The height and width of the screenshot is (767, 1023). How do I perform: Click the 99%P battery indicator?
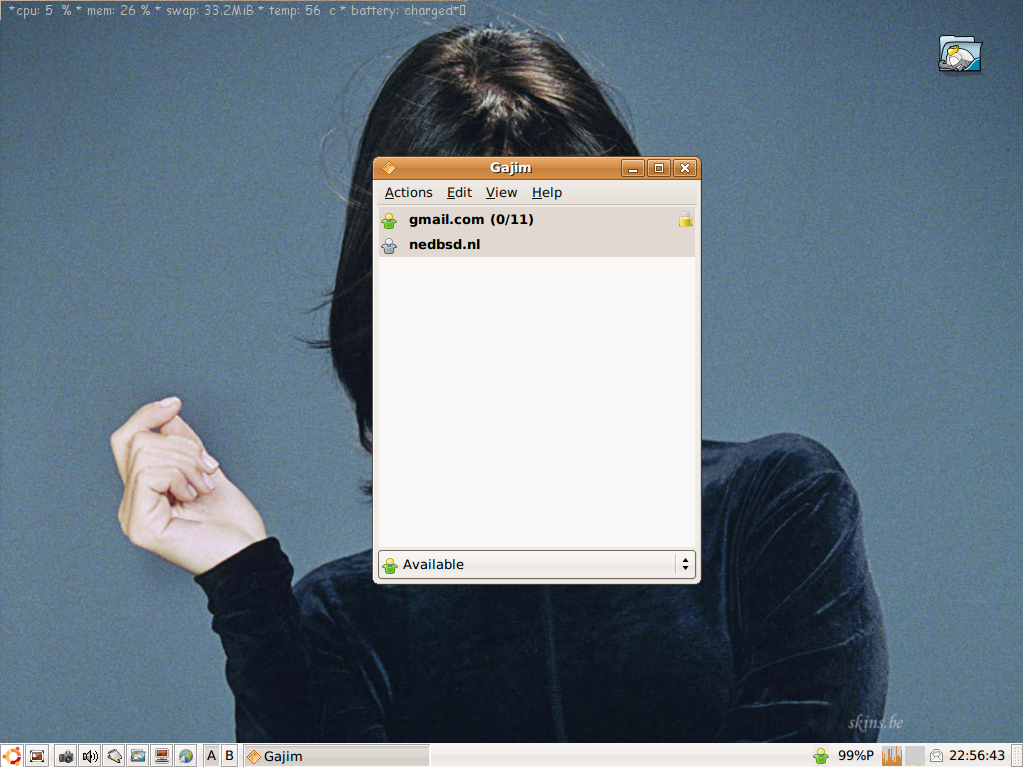(x=856, y=756)
